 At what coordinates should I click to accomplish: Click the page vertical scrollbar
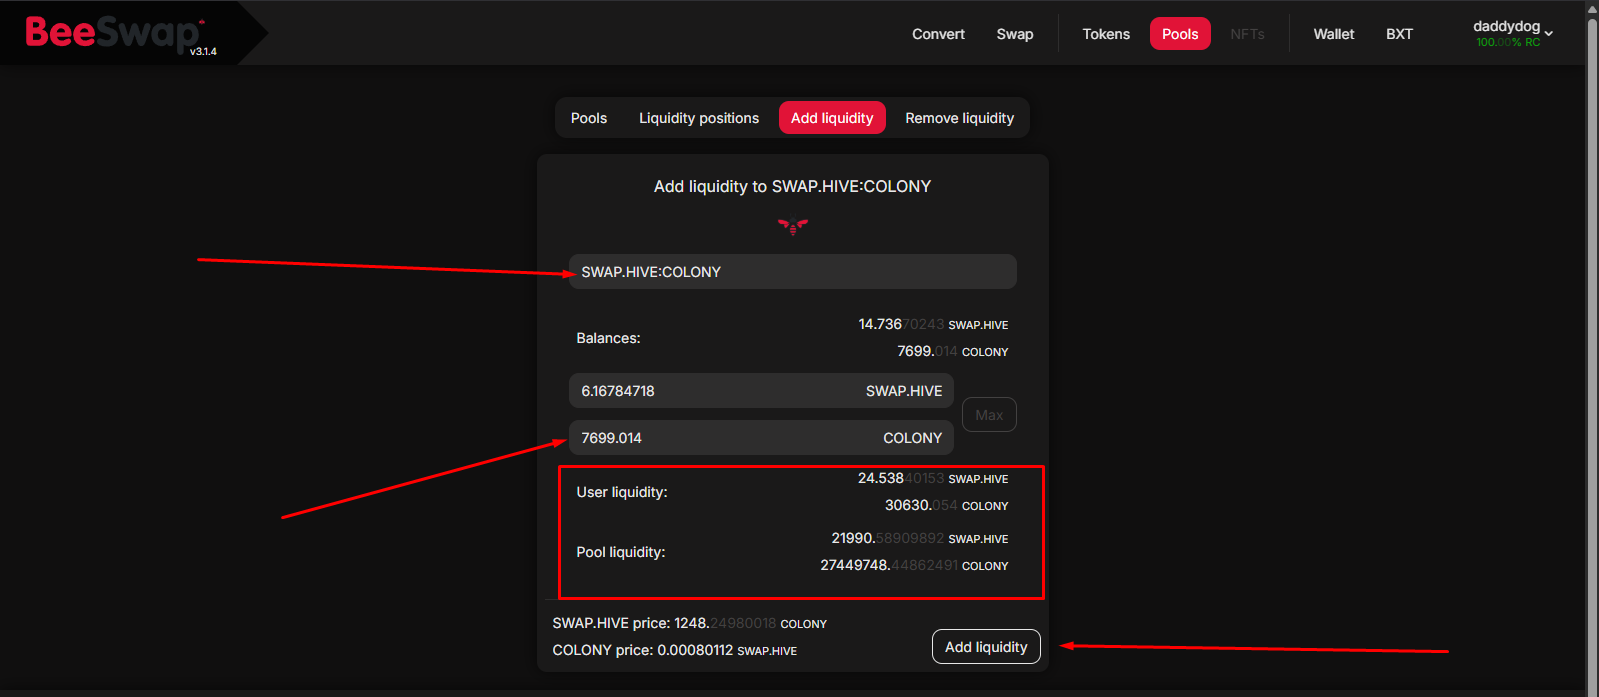coord(1592,348)
